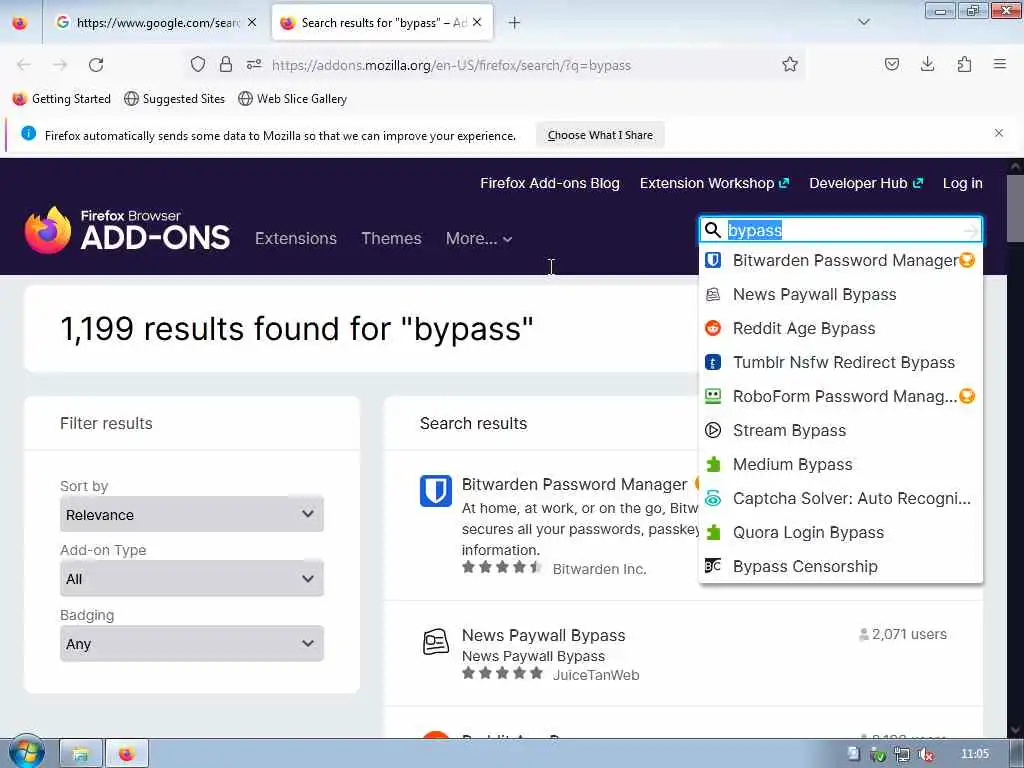Open Extensions section
The width and height of the screenshot is (1024, 768).
point(296,238)
